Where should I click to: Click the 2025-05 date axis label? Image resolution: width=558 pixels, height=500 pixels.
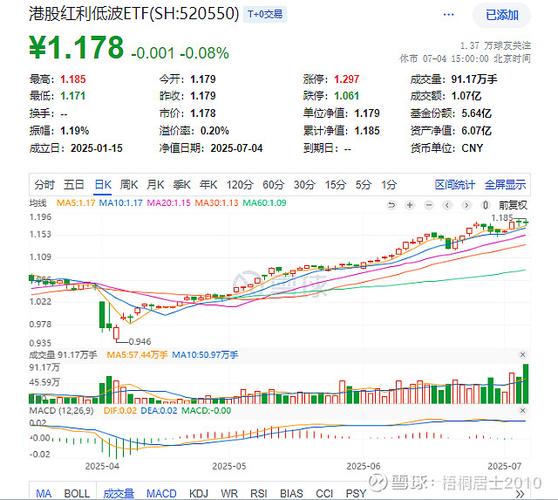point(229,466)
